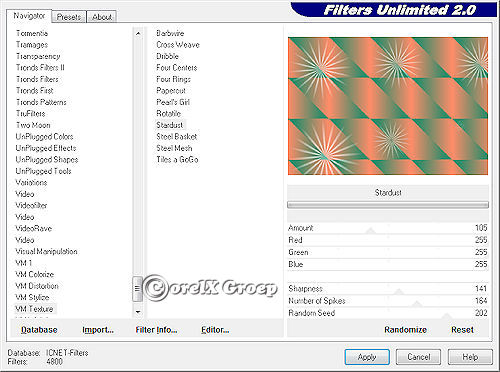This screenshot has width=500, height=372.
Task: Choose Videofilter from the group list
Action: [x=31, y=206]
